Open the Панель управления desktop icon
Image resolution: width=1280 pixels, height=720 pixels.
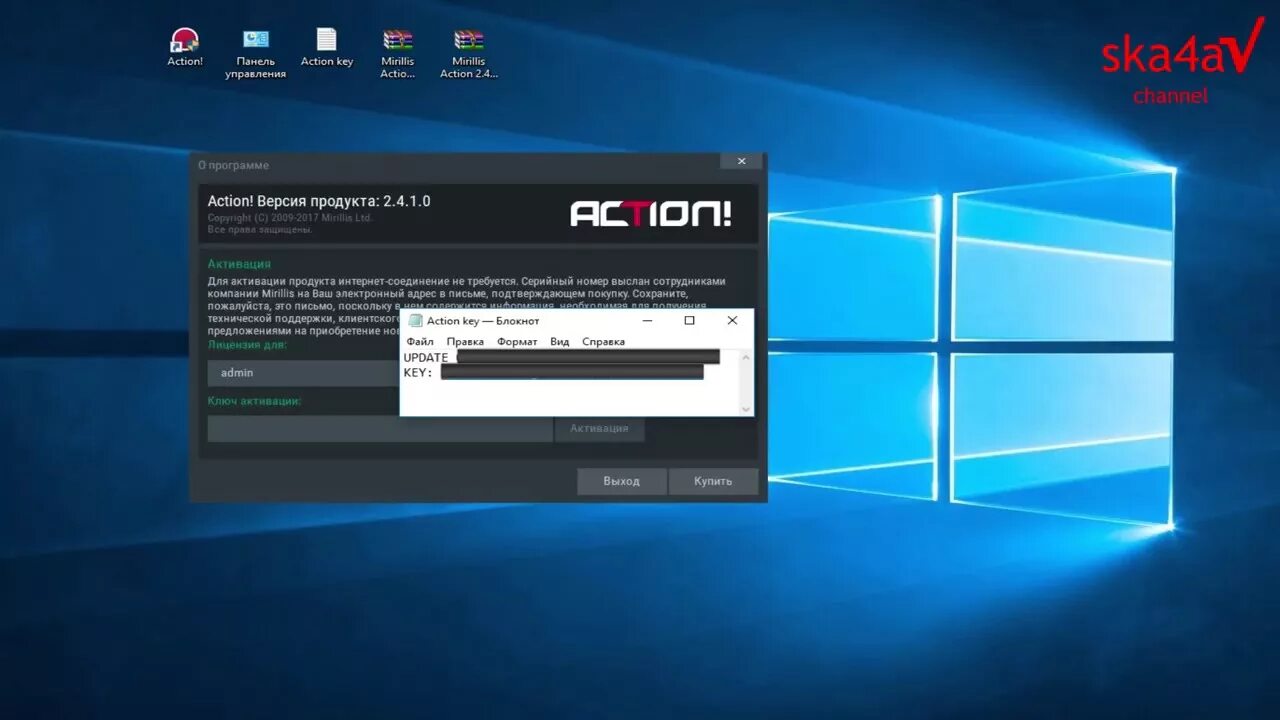pos(256,53)
